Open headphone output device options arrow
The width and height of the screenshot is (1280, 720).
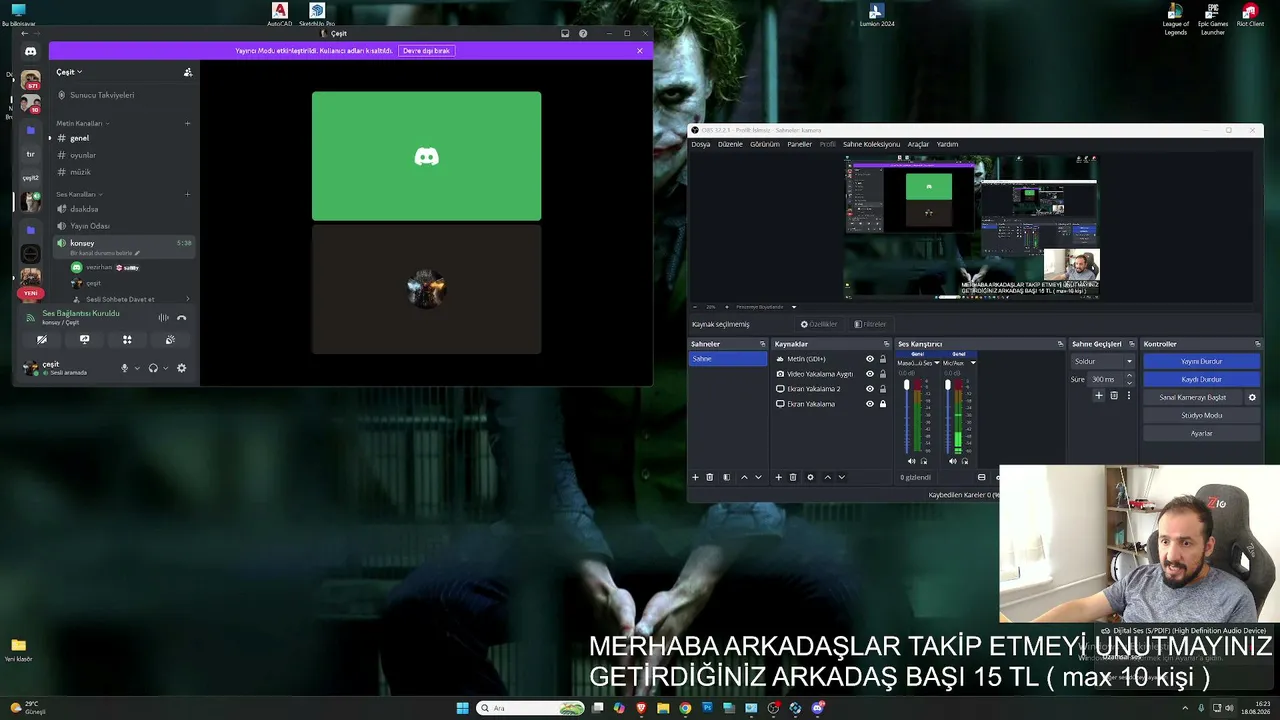coord(165,368)
